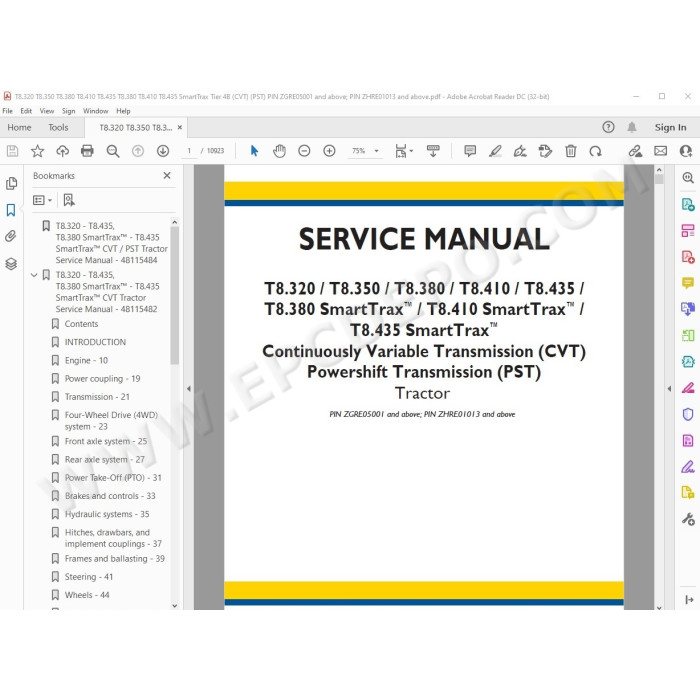
Task: Click the Save file icon
Action: coord(12,151)
